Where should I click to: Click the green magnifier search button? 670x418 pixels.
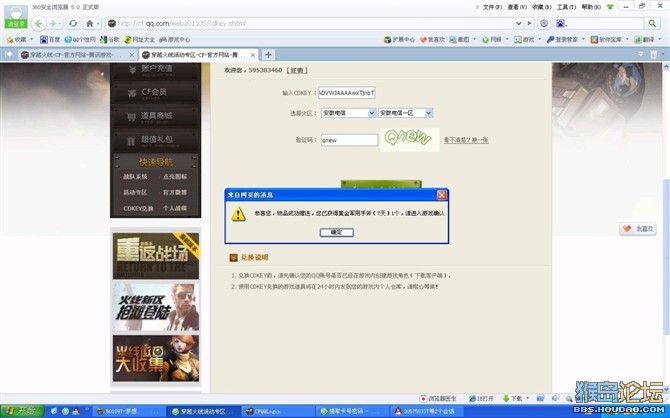[652, 24]
